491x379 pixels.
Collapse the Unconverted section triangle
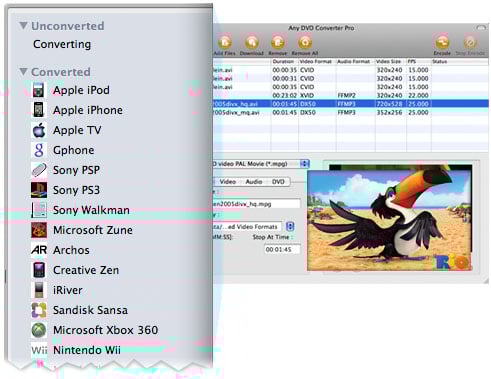23,26
